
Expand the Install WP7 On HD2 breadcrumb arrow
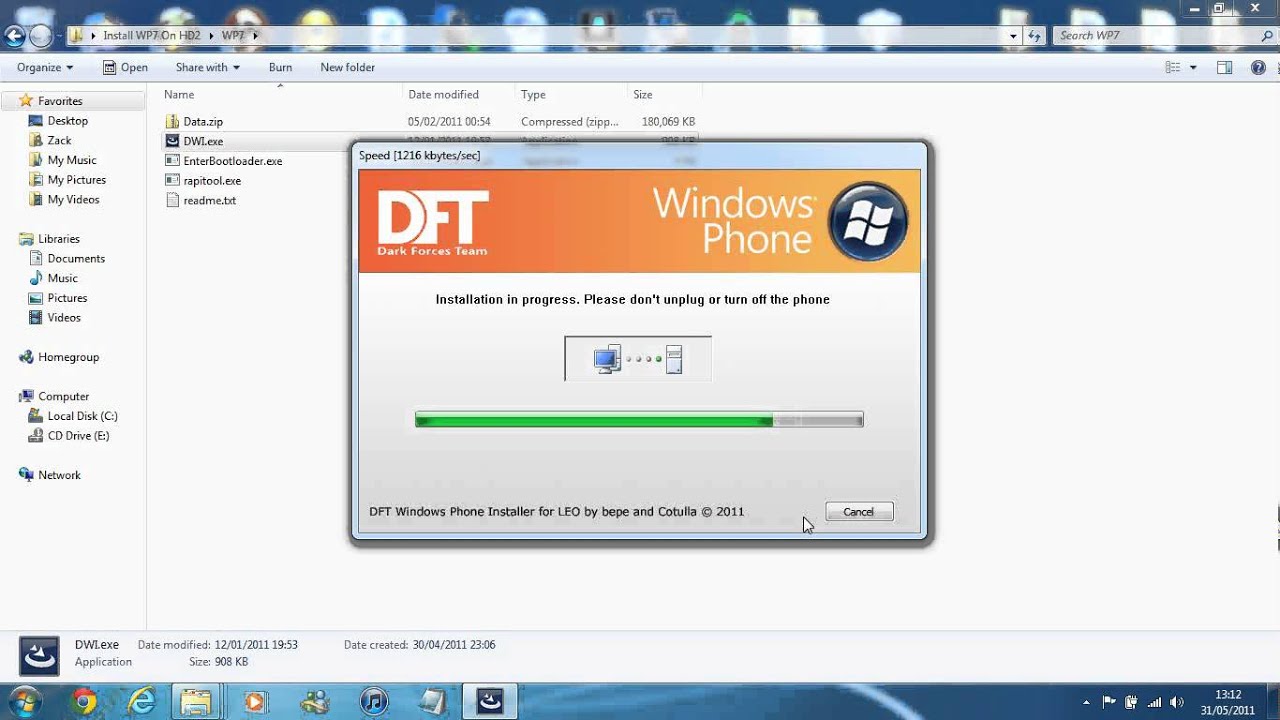pos(210,35)
